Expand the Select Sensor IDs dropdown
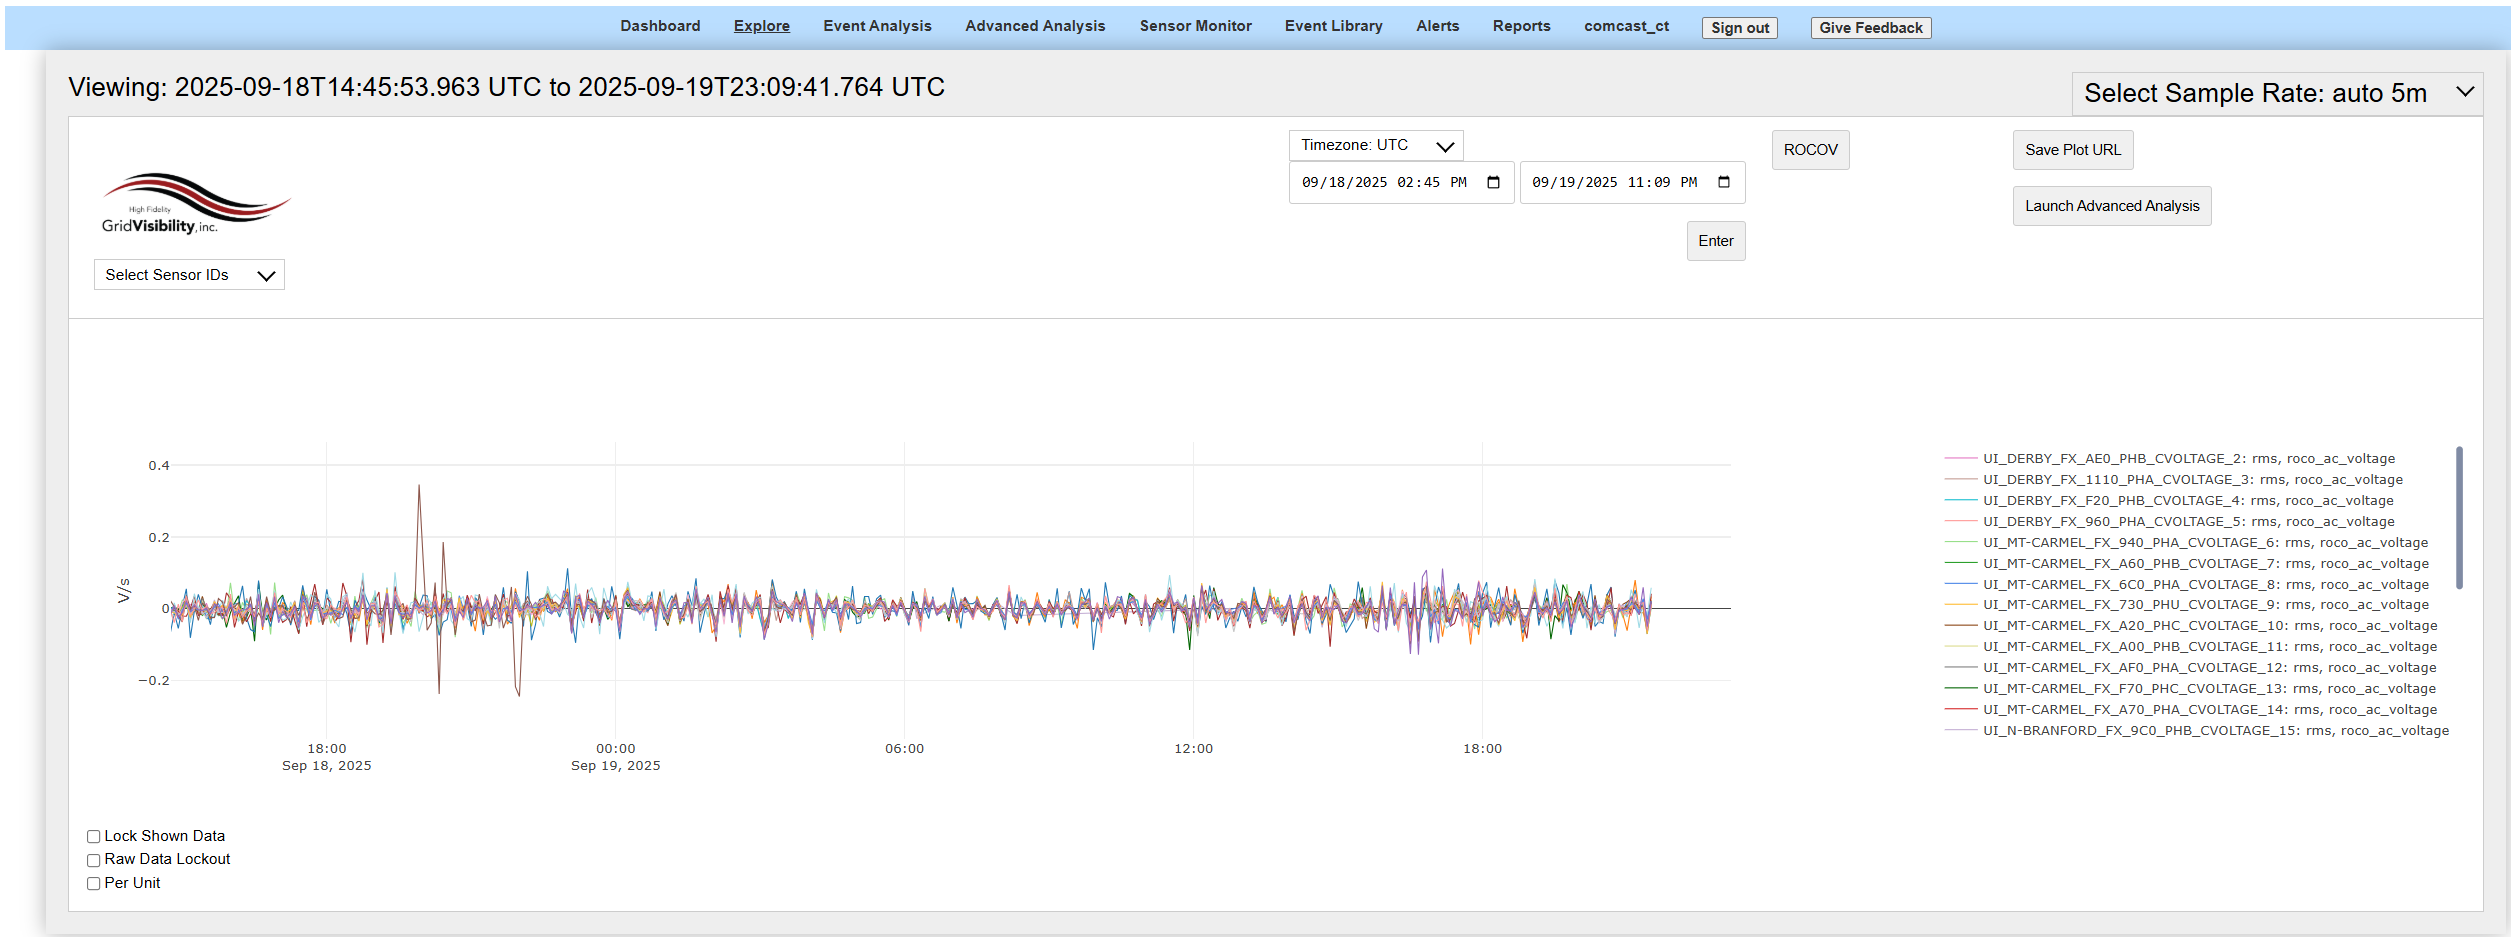Screen dimensions: 2511x937 tap(189, 275)
